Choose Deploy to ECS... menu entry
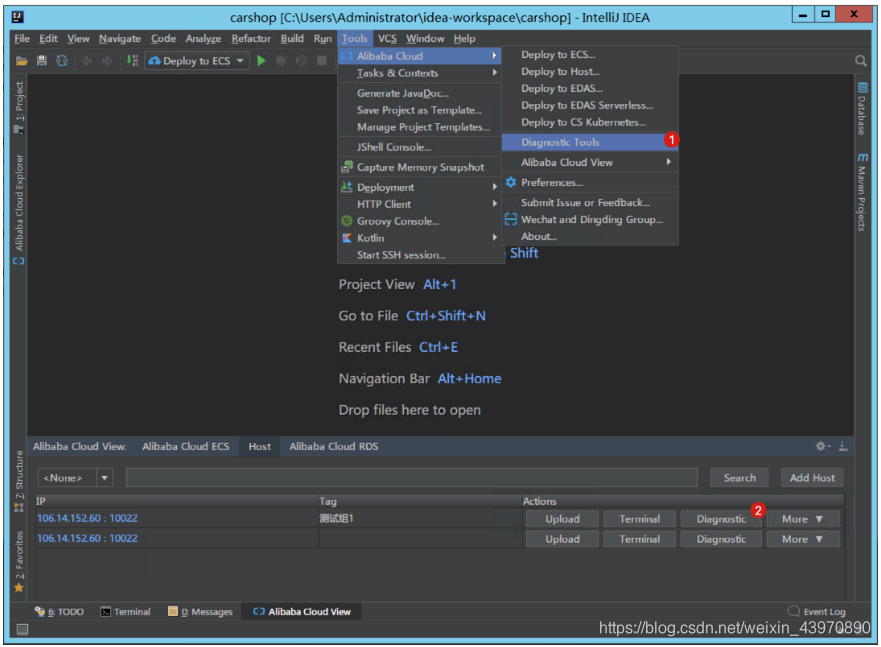This screenshot has width=881, height=647. point(590,54)
